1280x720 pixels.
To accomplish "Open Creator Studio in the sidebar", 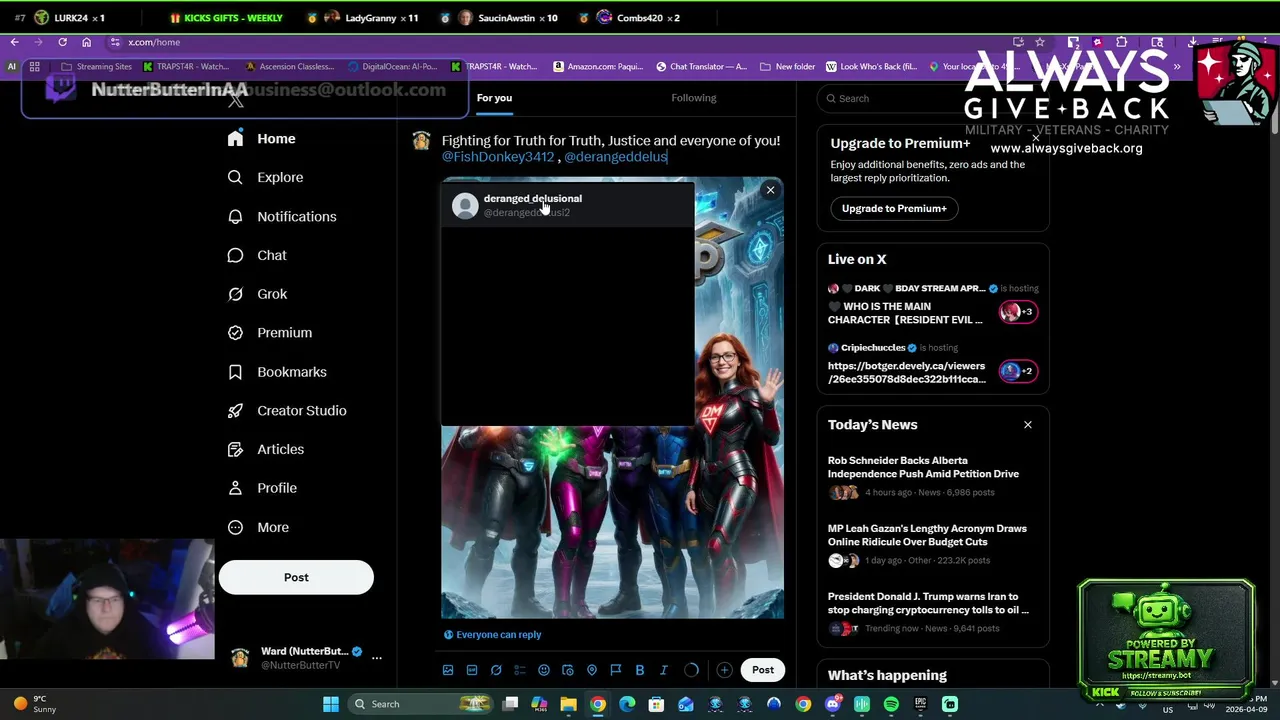I will coord(287,411).
